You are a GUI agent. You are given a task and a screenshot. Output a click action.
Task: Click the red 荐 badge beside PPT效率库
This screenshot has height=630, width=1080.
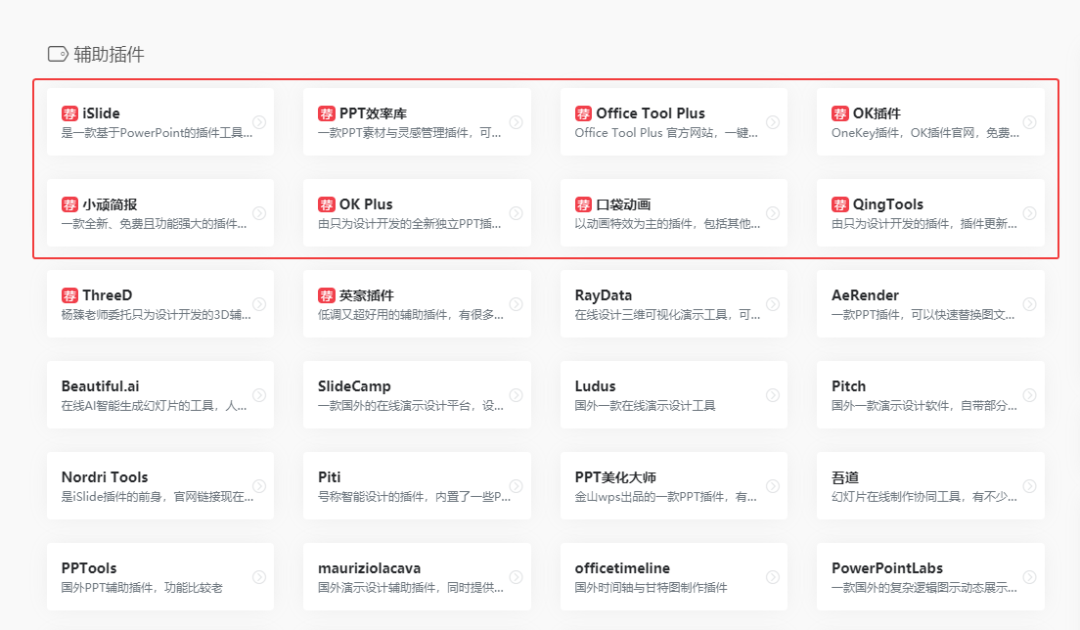click(x=326, y=114)
